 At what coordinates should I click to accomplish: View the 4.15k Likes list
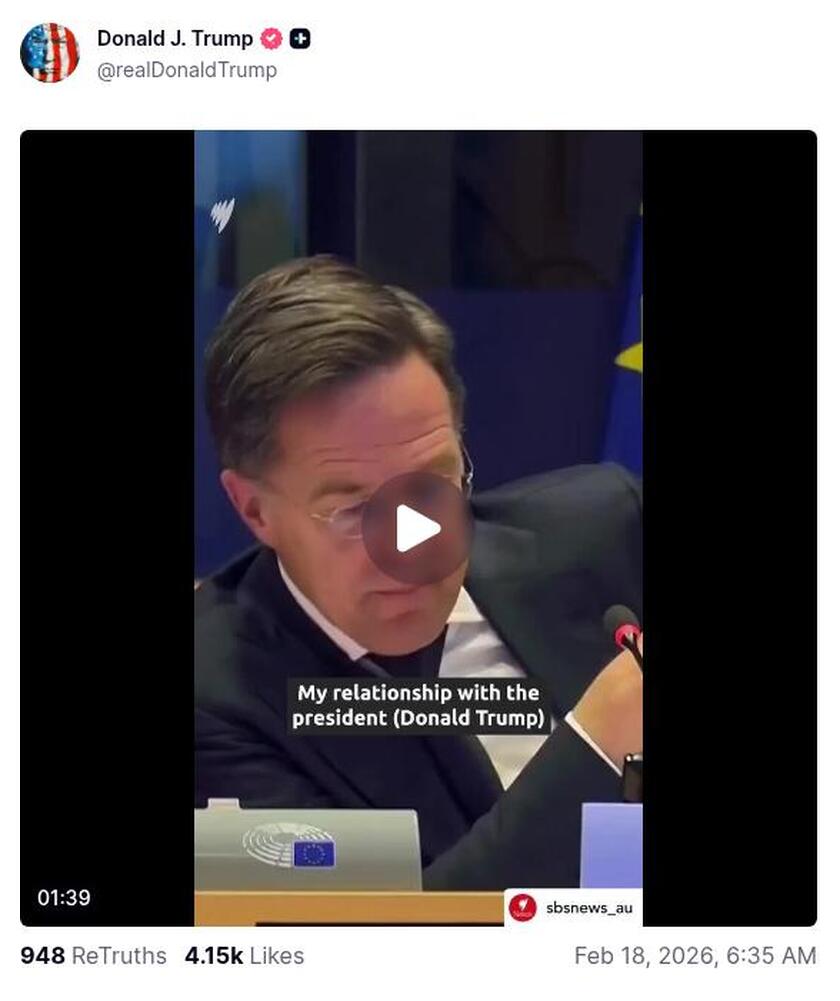(244, 956)
